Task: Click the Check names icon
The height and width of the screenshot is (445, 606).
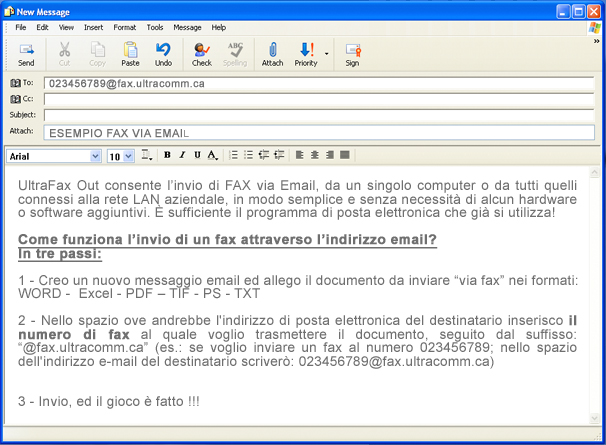Action: [x=202, y=54]
